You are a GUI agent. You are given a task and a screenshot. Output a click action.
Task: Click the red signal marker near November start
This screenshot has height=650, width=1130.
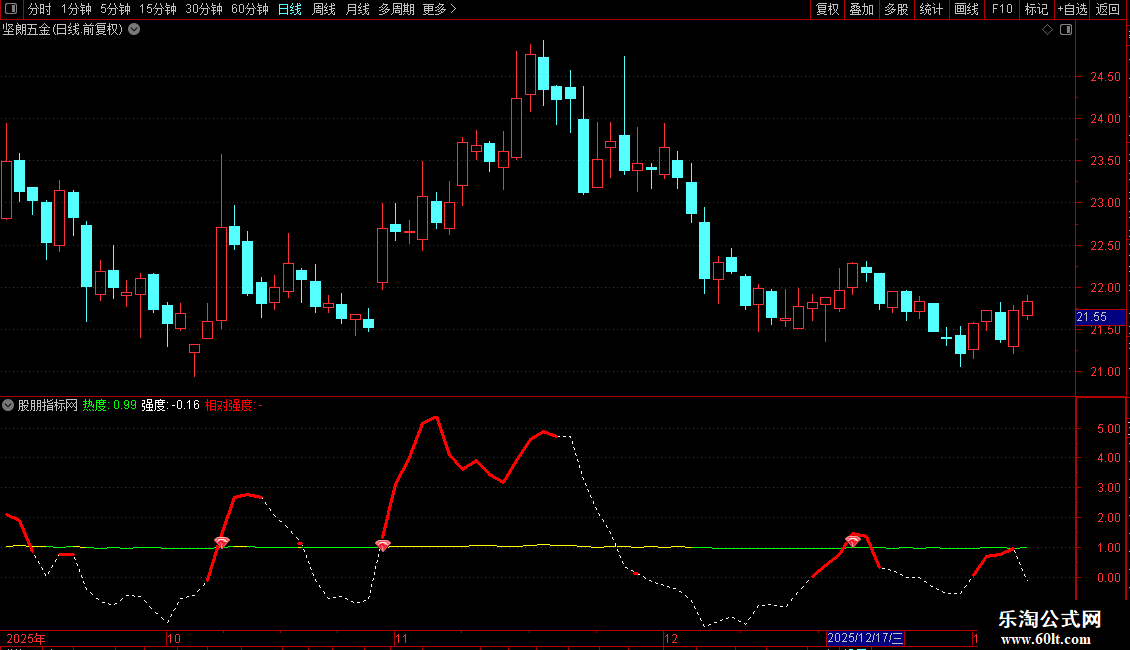(383, 546)
